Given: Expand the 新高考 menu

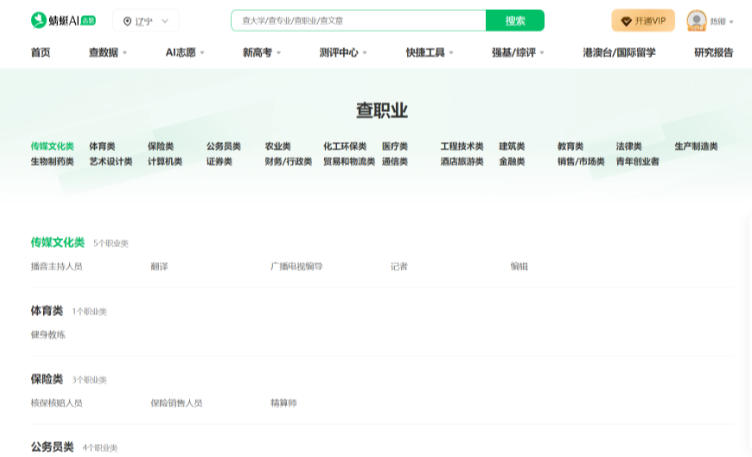Looking at the screenshot, I should [262, 53].
